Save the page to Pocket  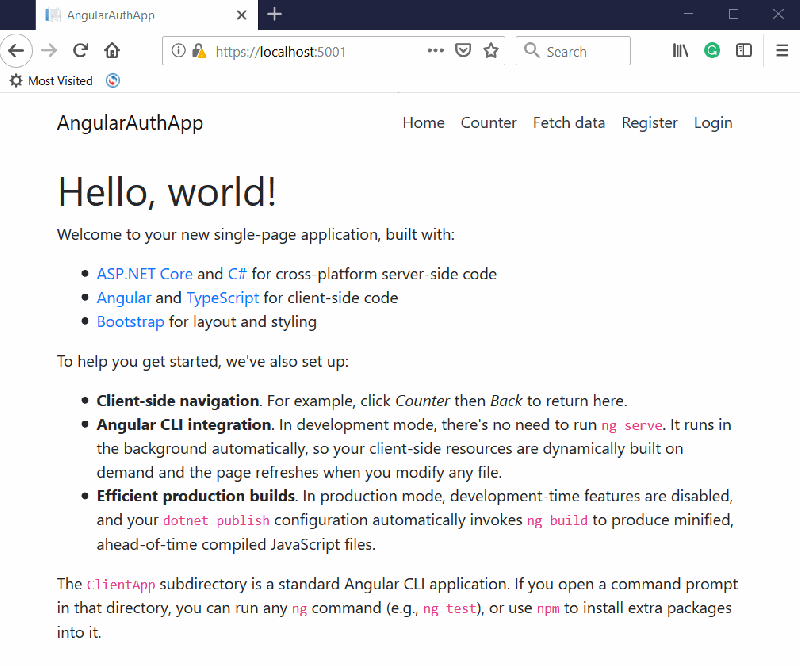point(463,50)
